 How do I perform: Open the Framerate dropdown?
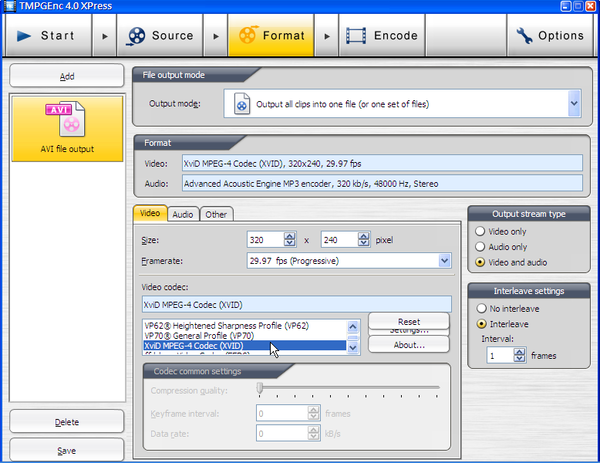point(444,261)
